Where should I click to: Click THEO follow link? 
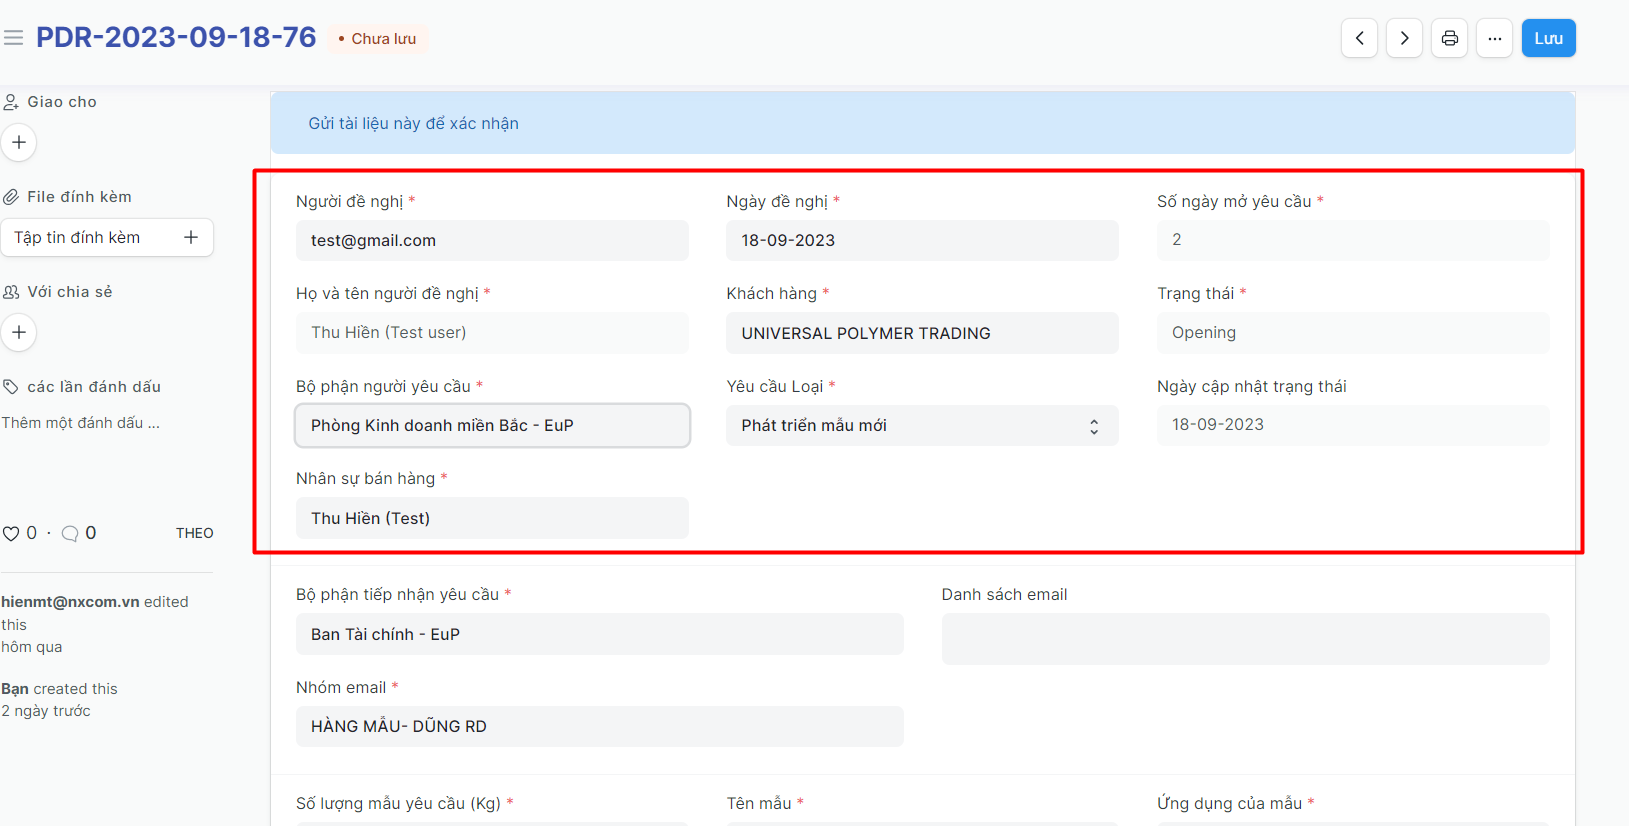[x=194, y=533]
